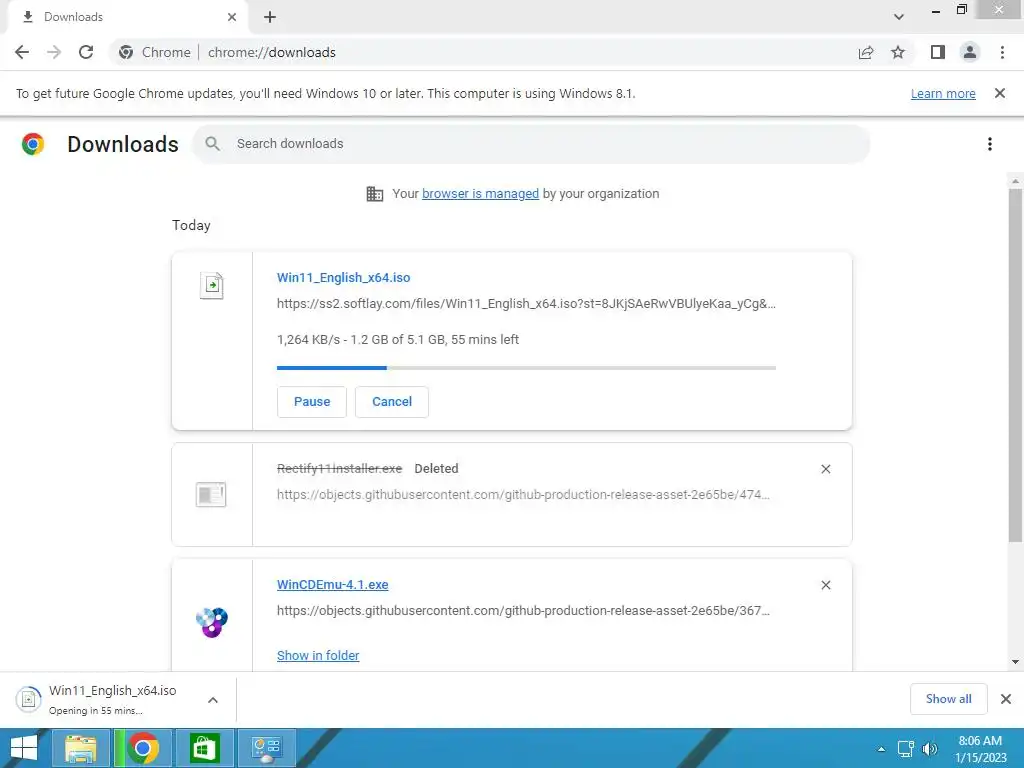This screenshot has height=768, width=1024.
Task: Open the Windows Store taskbar icon
Action: pyautogui.click(x=204, y=748)
